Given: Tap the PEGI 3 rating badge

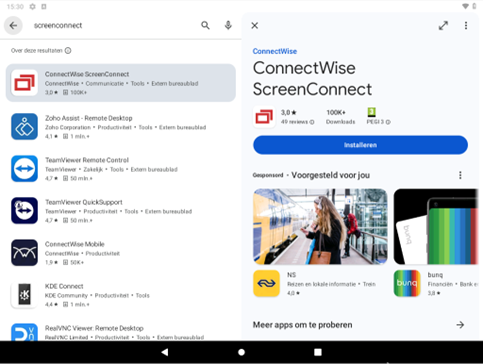Looking at the screenshot, I should (372, 112).
